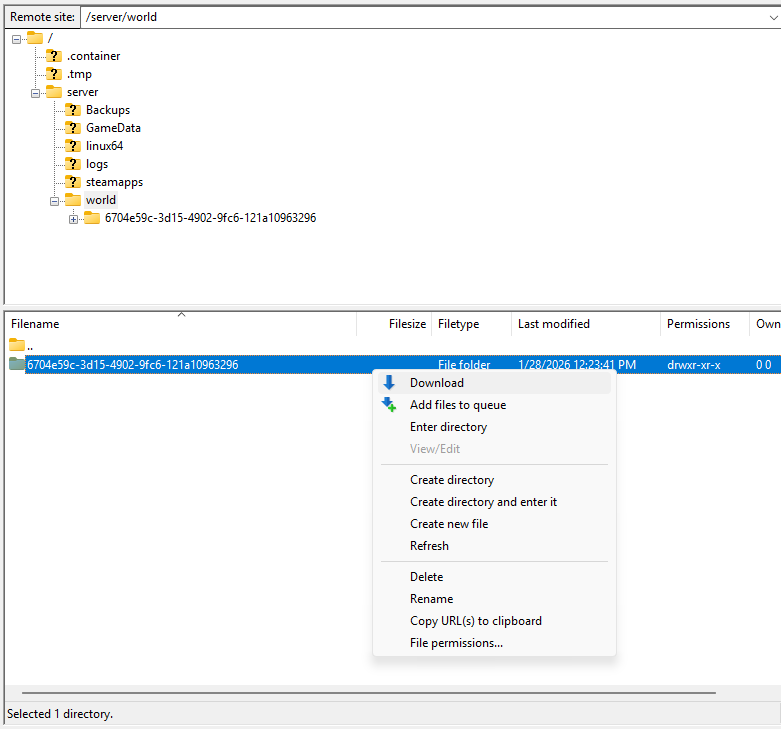Click the steamapps folder icon
The height and width of the screenshot is (729, 781).
point(73,182)
